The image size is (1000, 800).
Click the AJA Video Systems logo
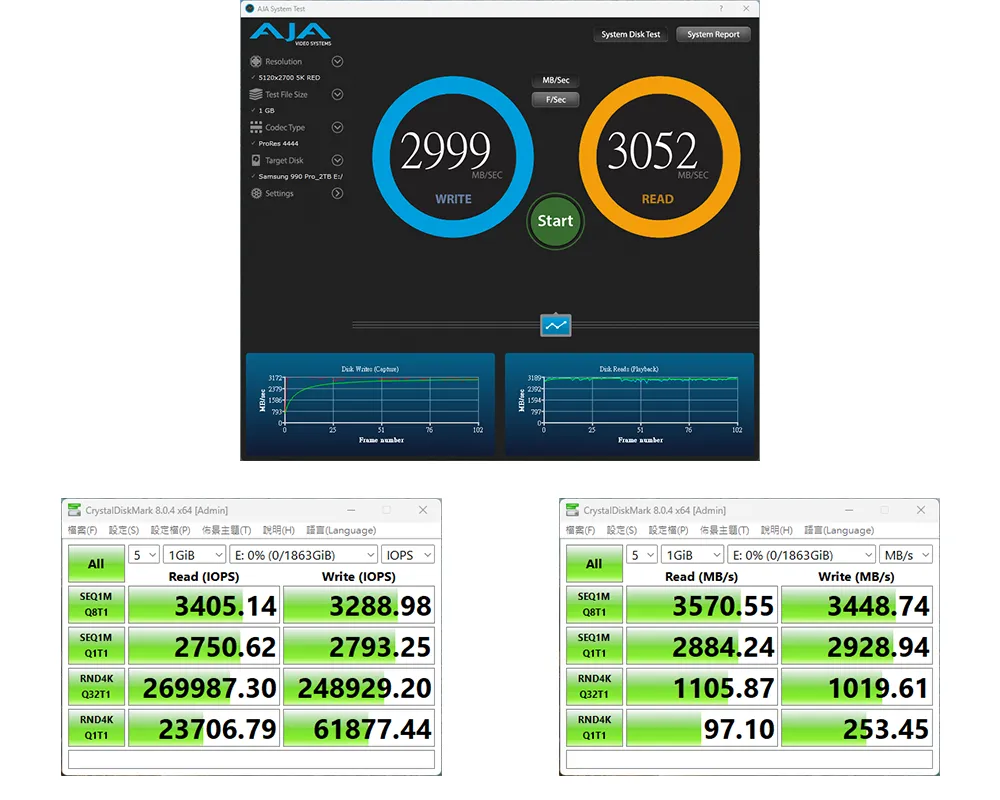(x=289, y=35)
